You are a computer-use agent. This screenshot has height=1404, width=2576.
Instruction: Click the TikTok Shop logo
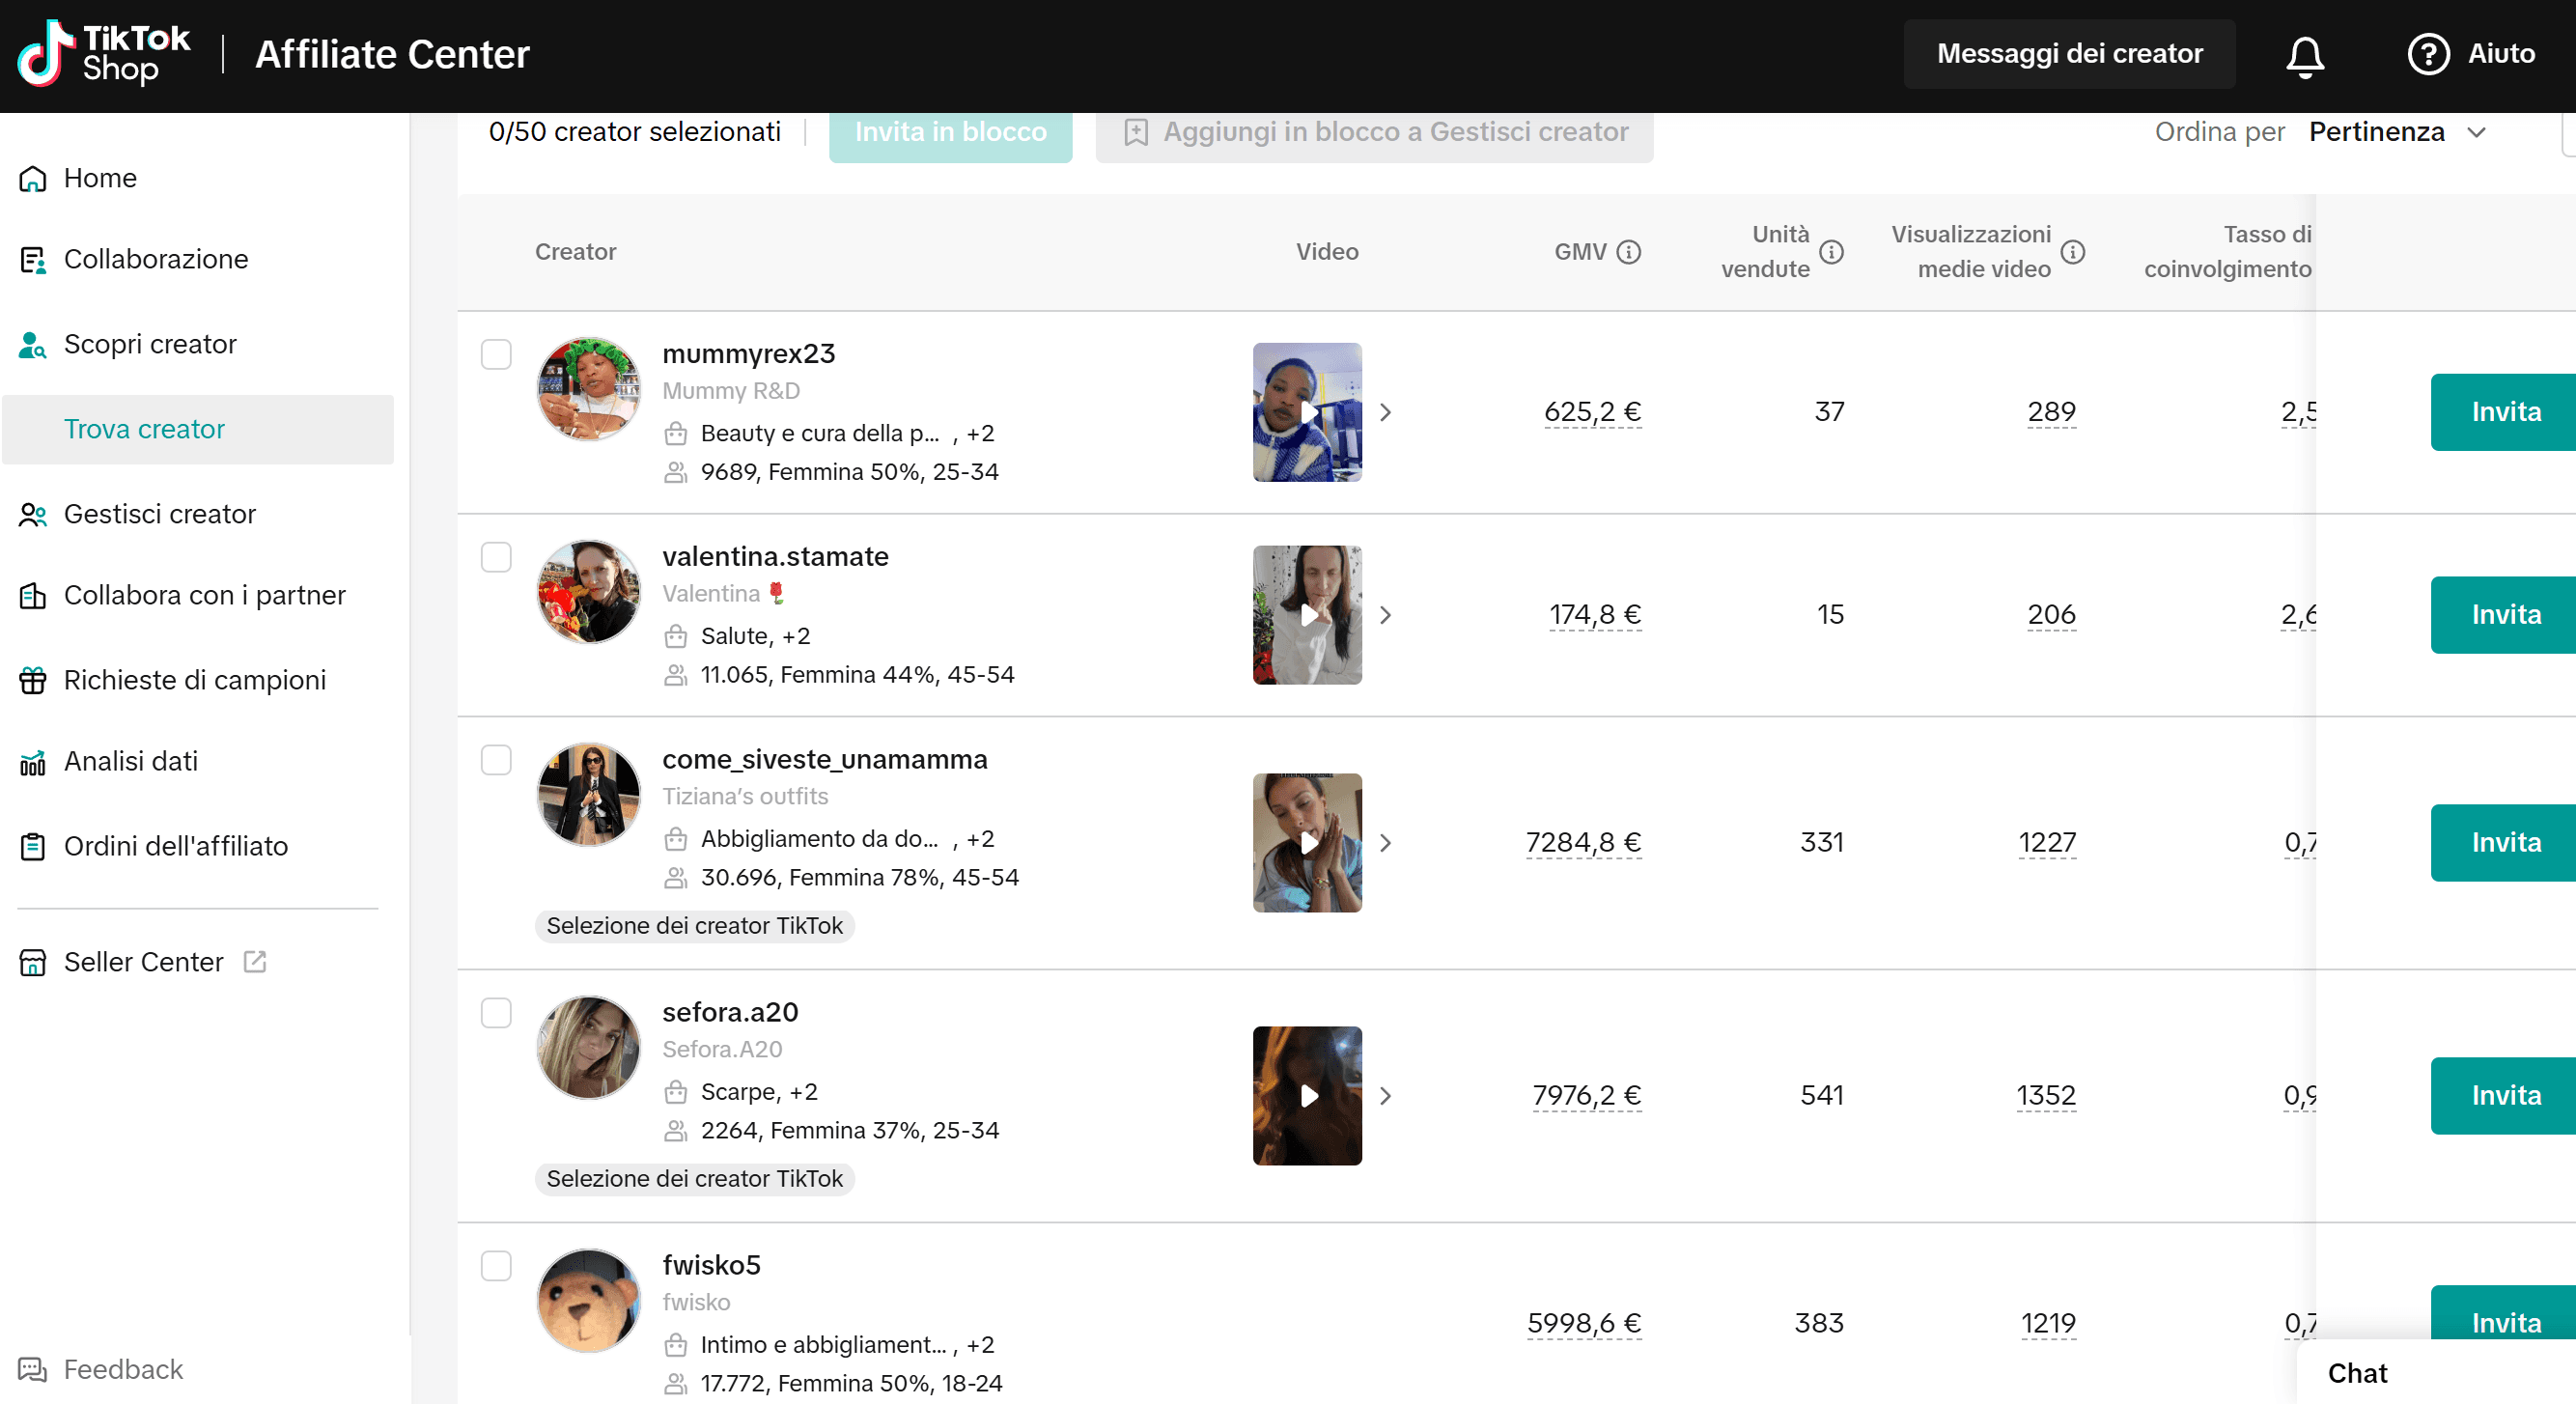[104, 54]
